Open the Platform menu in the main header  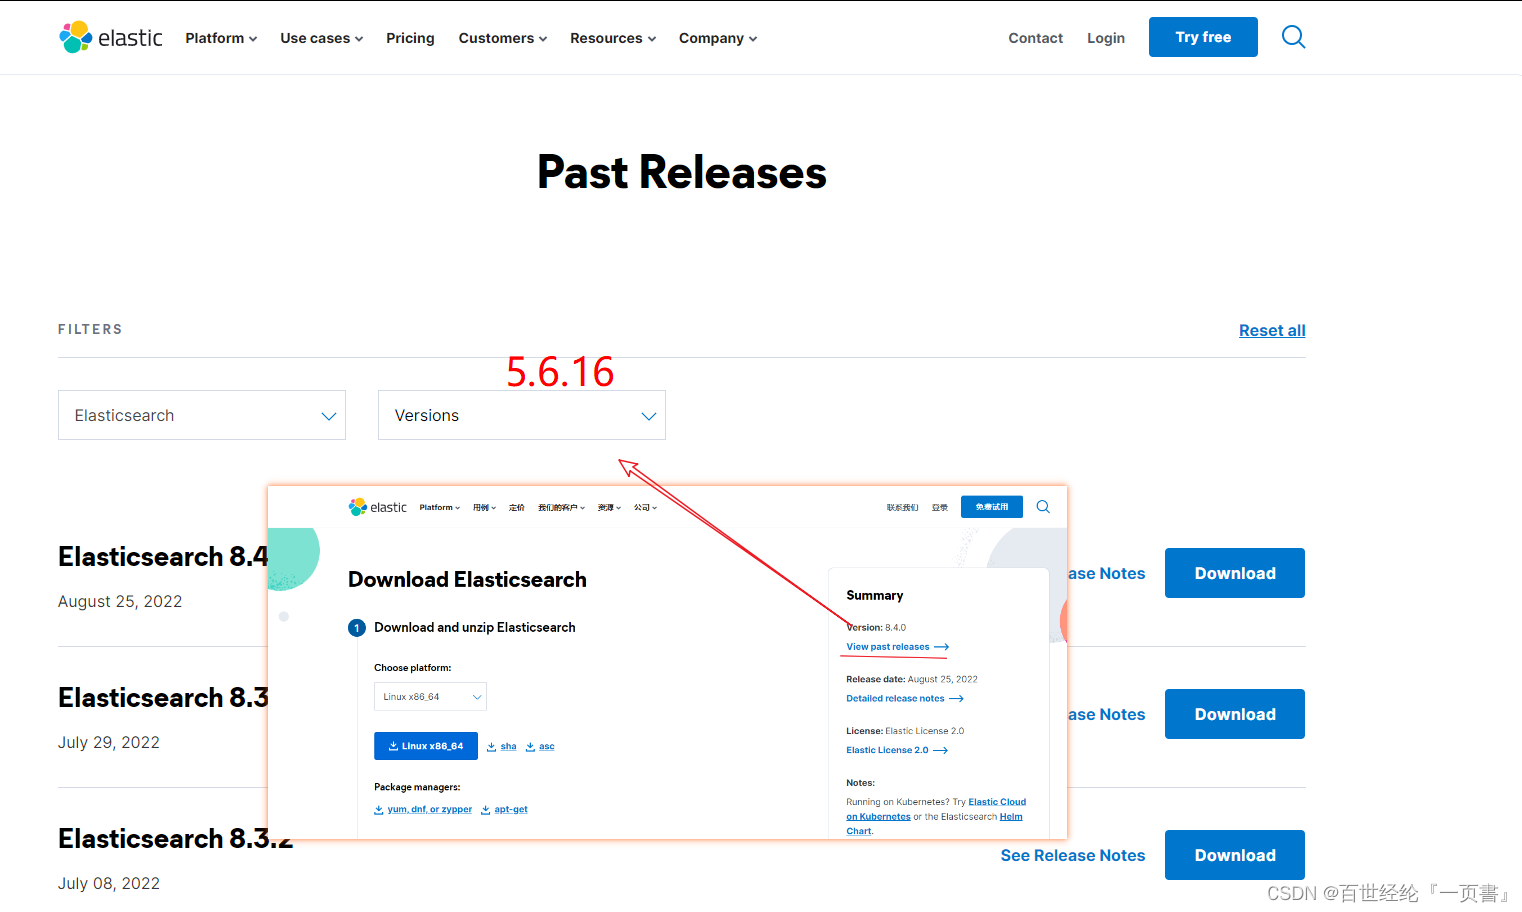tap(221, 38)
